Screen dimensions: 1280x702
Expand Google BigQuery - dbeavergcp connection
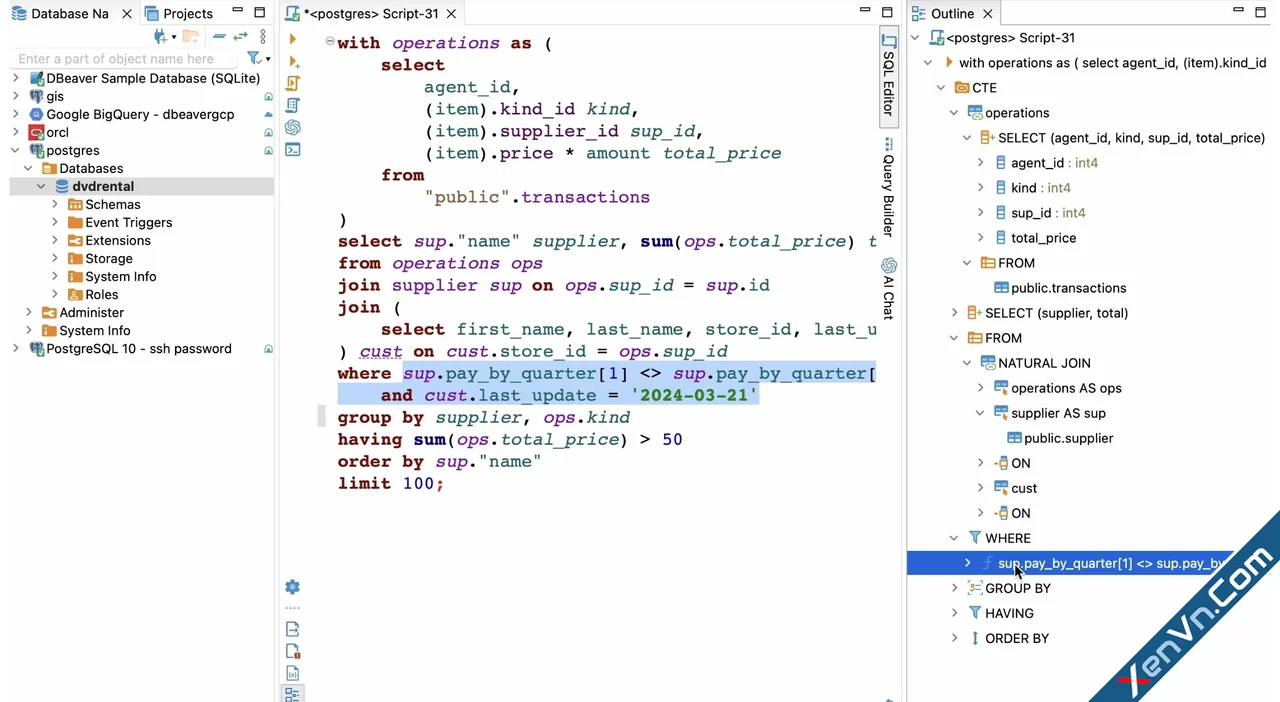point(15,114)
